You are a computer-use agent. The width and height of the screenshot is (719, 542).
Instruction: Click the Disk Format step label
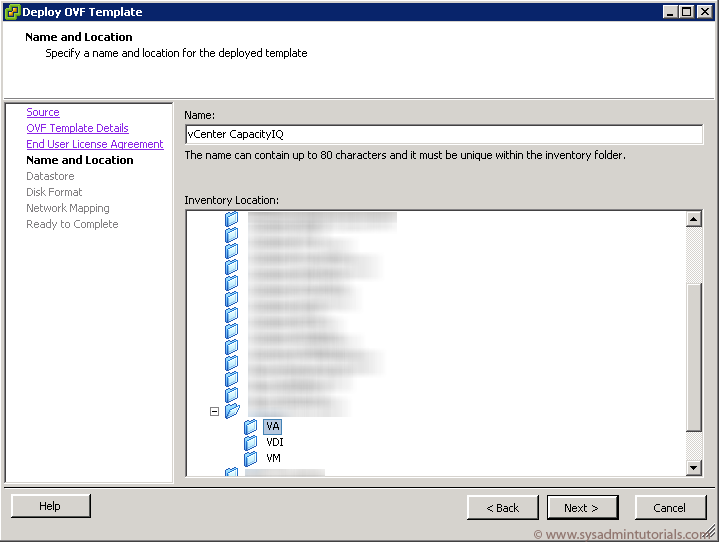54,192
